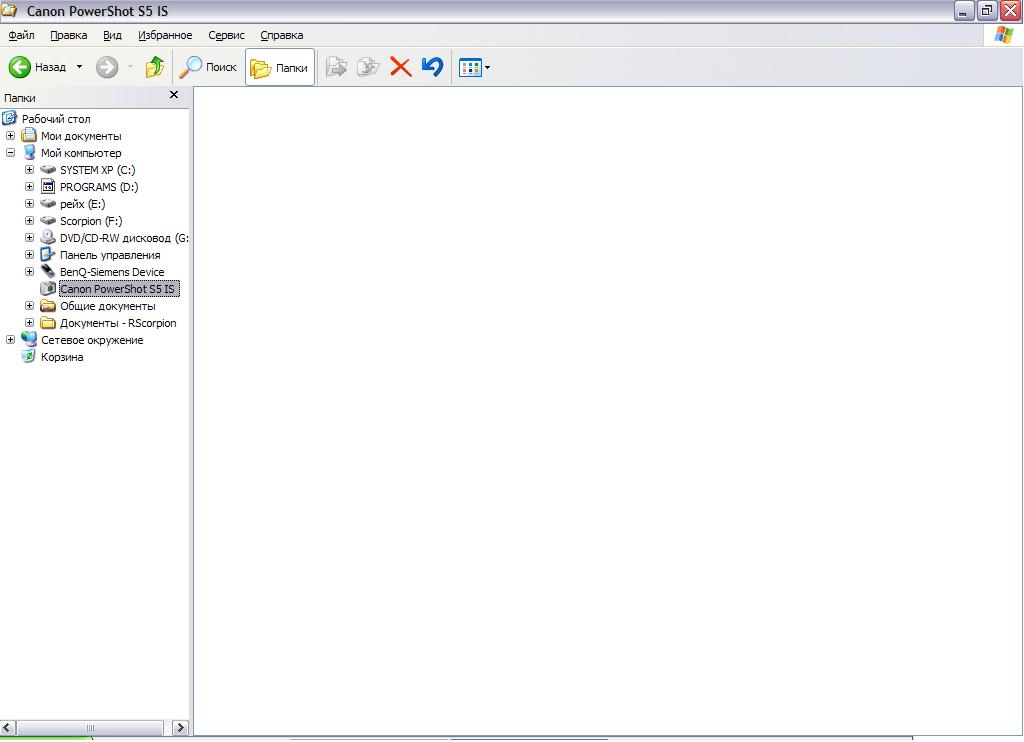The image size is (1024, 742).
Task: Collapse Мой компьютер node
Action: coord(10,153)
